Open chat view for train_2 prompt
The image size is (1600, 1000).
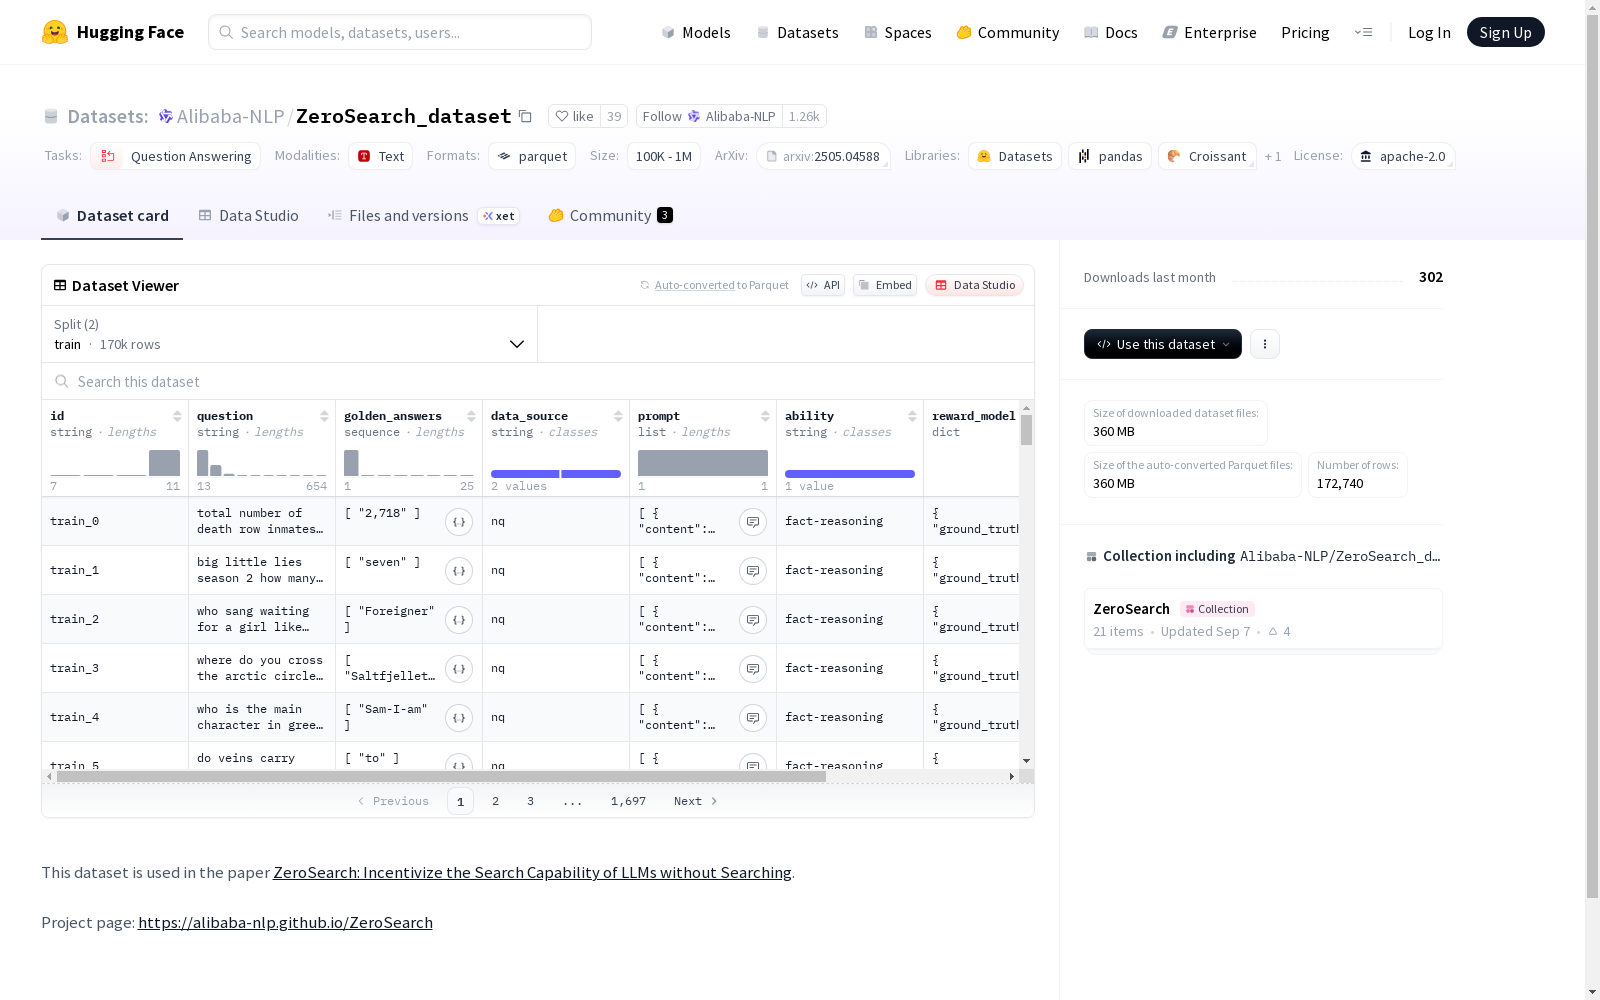(x=753, y=619)
